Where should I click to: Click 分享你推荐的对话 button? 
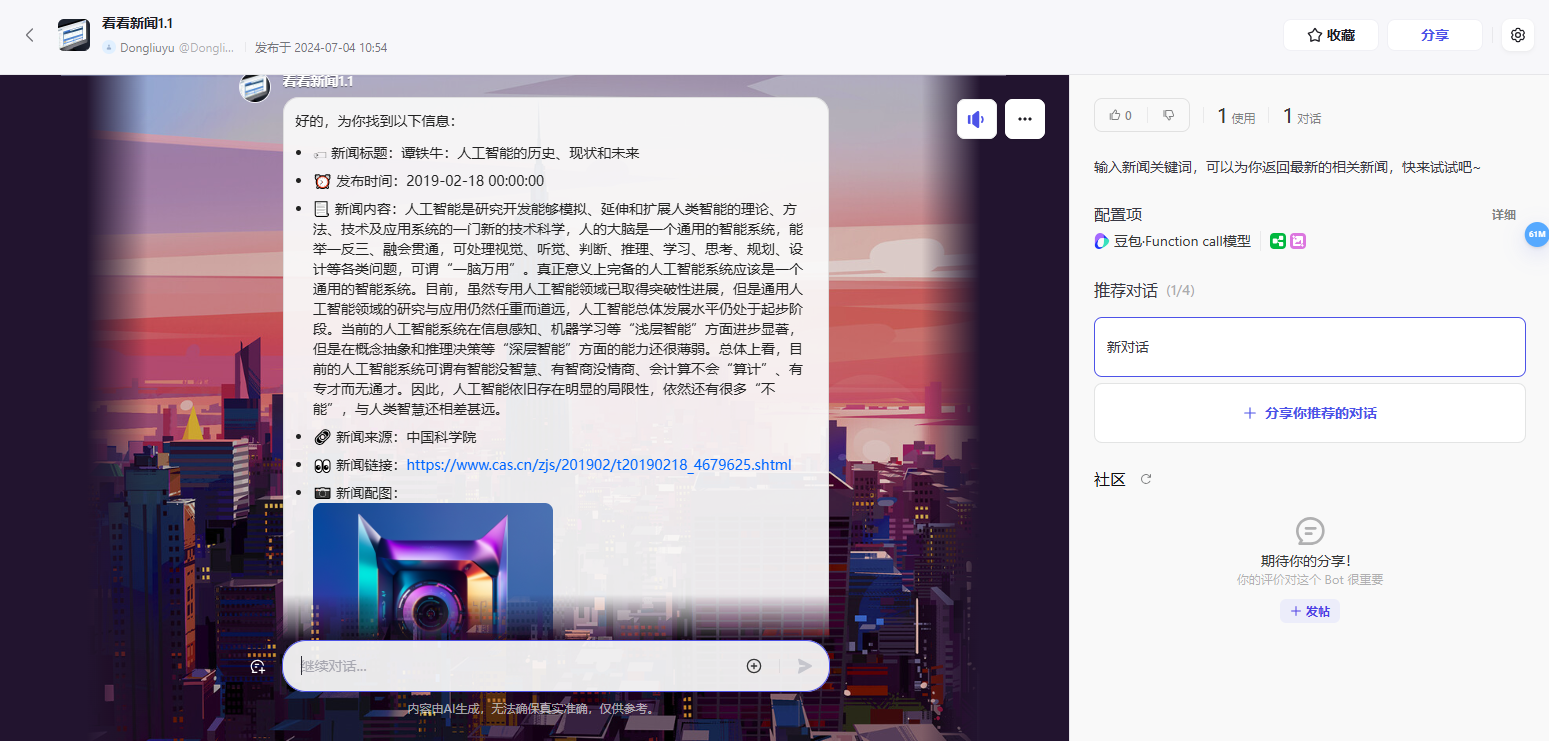point(1309,413)
